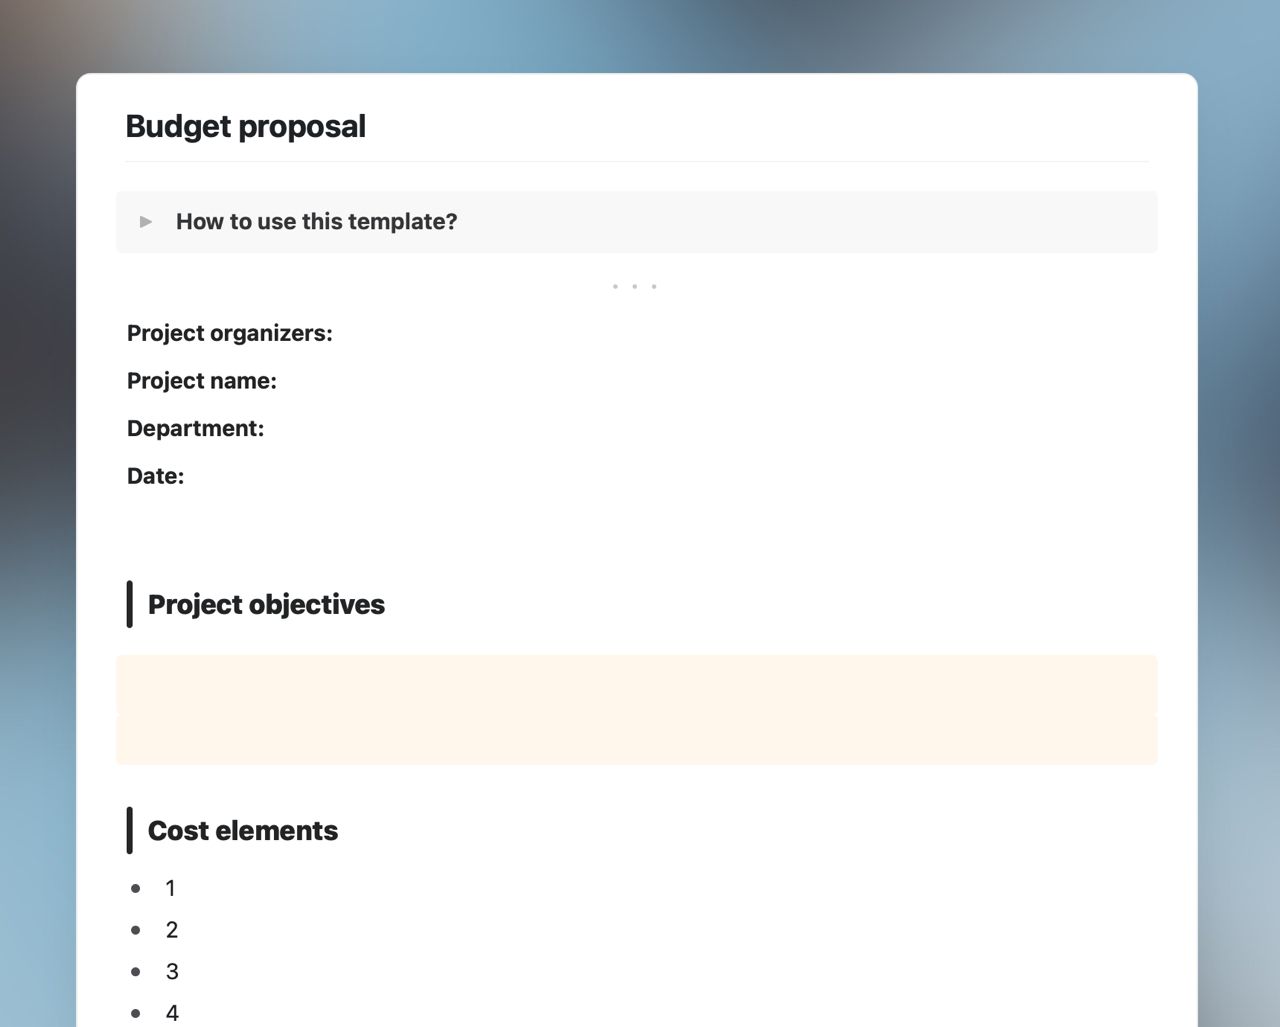Click bullet dot for list item 2
This screenshot has height=1027, width=1280.
pyautogui.click(x=136, y=930)
